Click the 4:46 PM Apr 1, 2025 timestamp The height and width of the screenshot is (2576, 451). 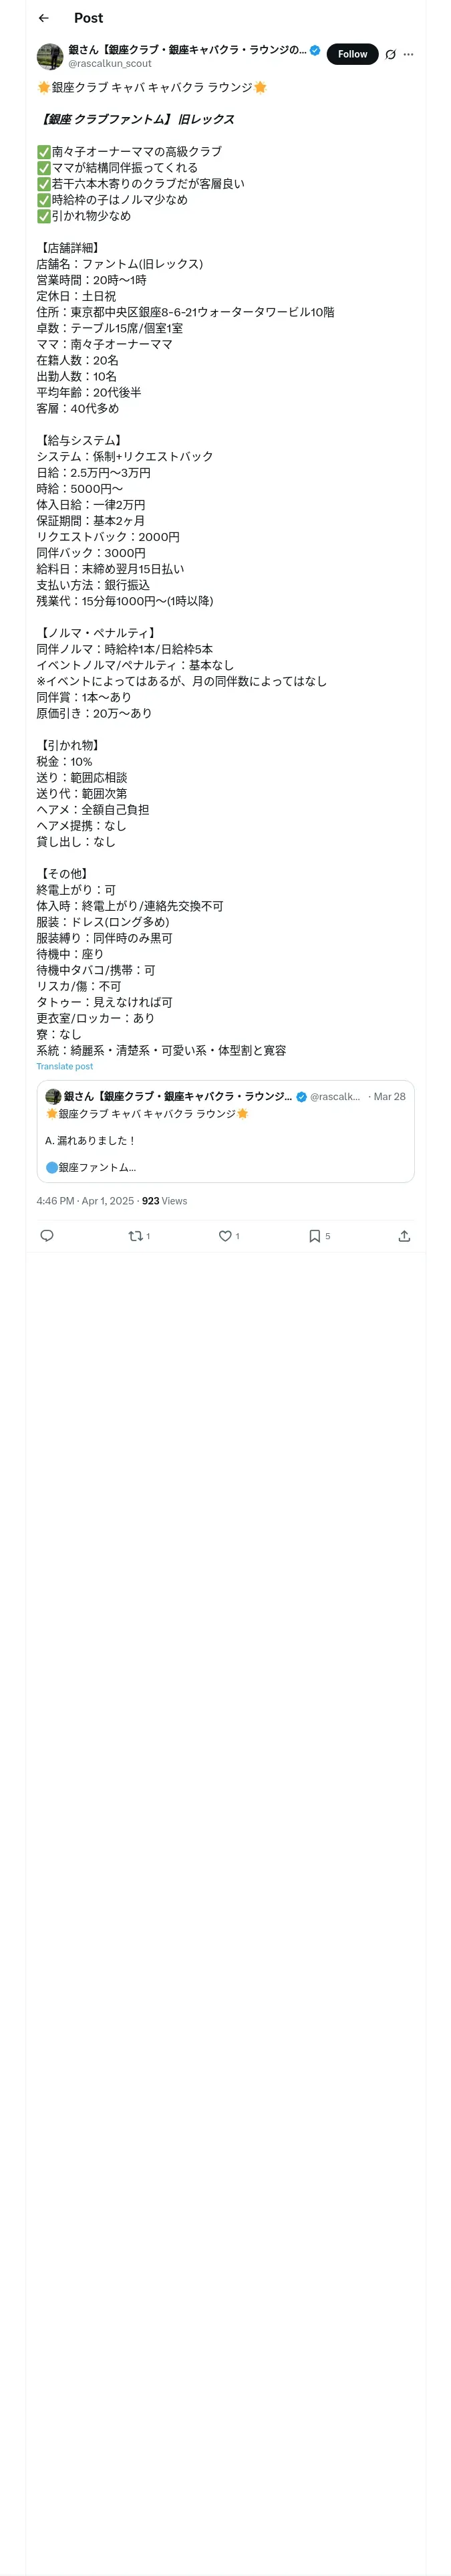[84, 1201]
